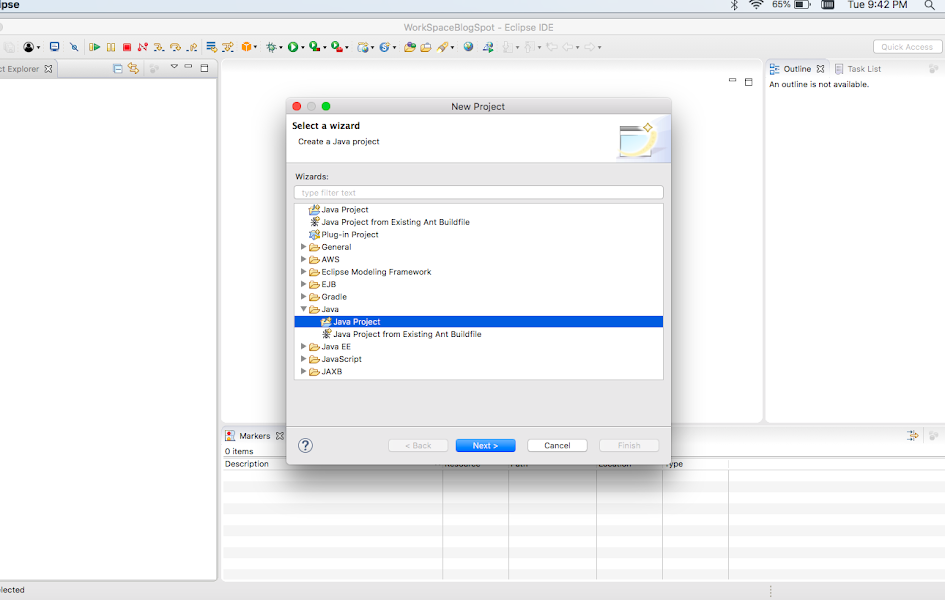945x600 pixels.
Task: Select top-level Java Project from Existing Ant Buildfile
Action: (x=389, y=222)
